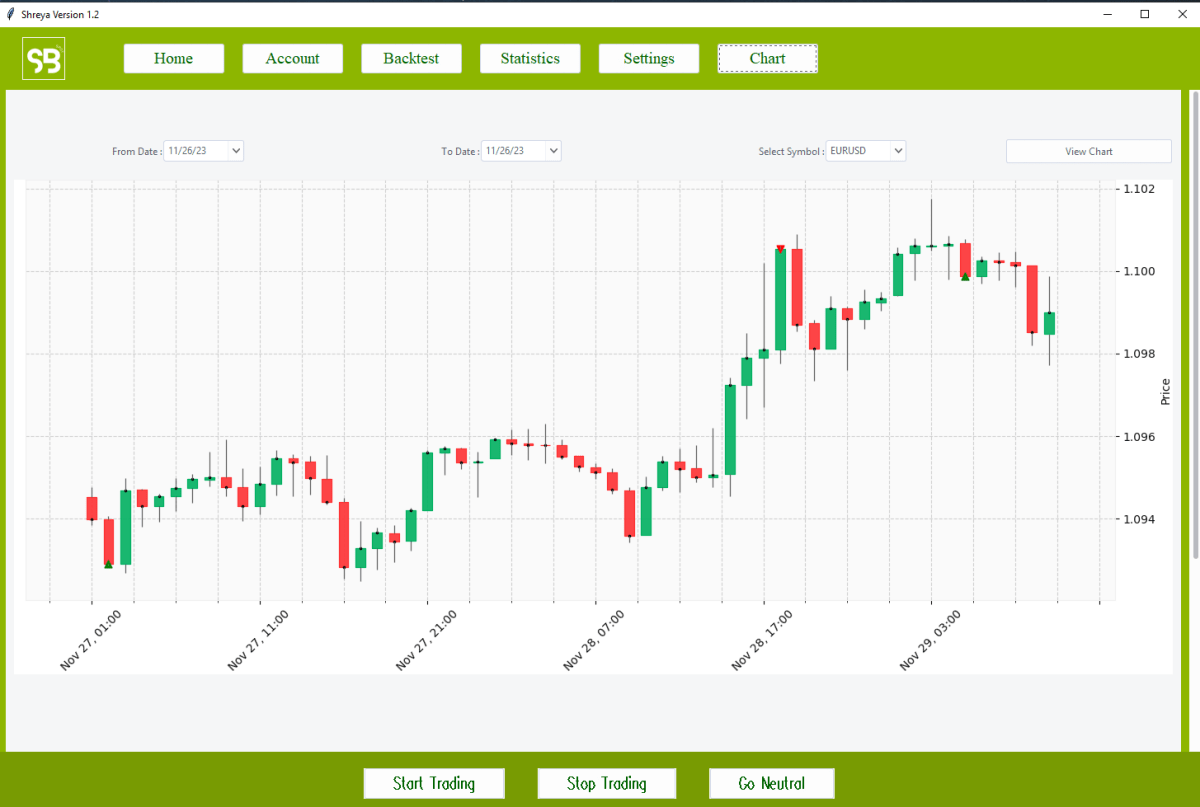Switch to the Home tab
The height and width of the screenshot is (807, 1200).
click(x=173, y=58)
